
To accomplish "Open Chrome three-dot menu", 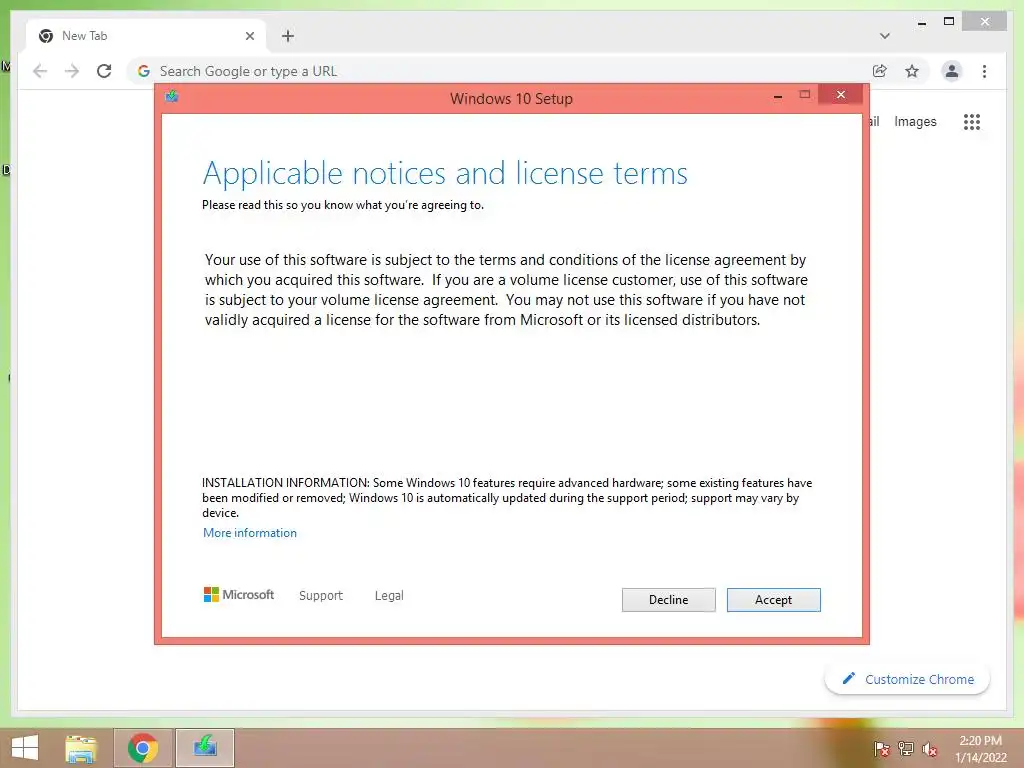I will [x=984, y=71].
